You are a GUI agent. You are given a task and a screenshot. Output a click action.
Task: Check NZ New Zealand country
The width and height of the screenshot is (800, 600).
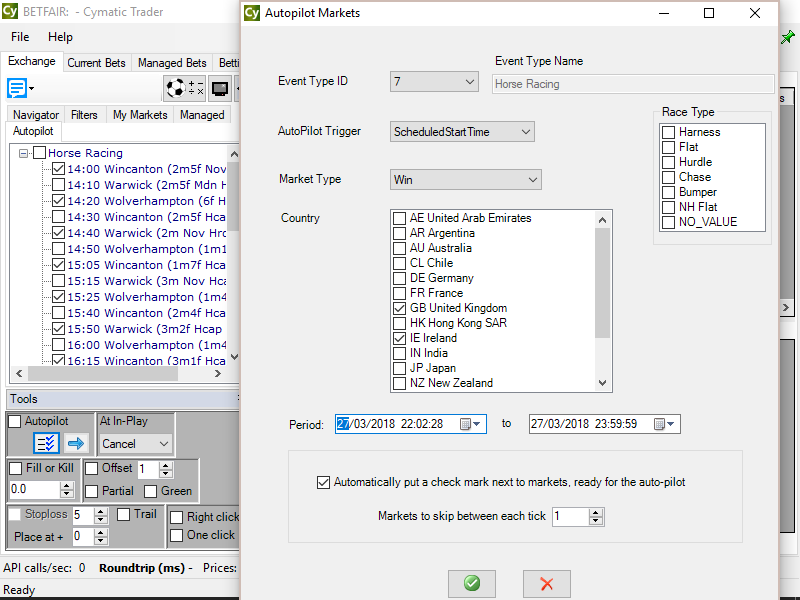[x=399, y=383]
